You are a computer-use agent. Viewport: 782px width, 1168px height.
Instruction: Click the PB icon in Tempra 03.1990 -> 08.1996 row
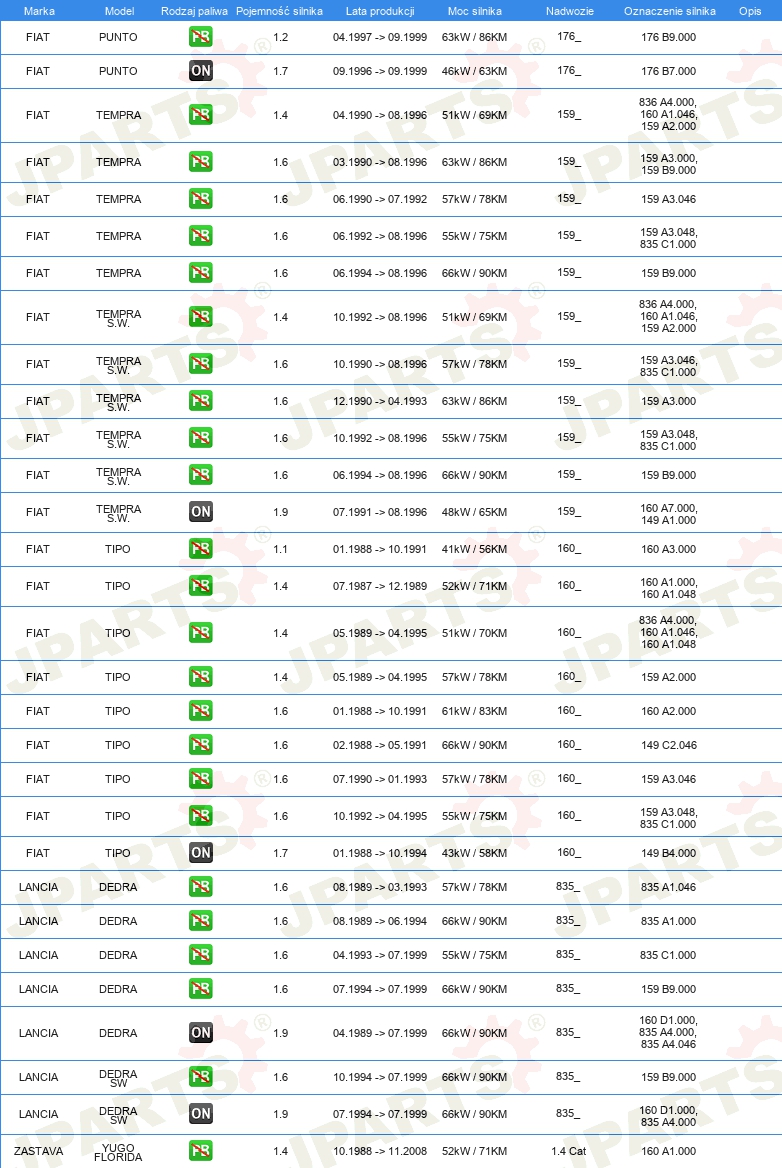200,162
